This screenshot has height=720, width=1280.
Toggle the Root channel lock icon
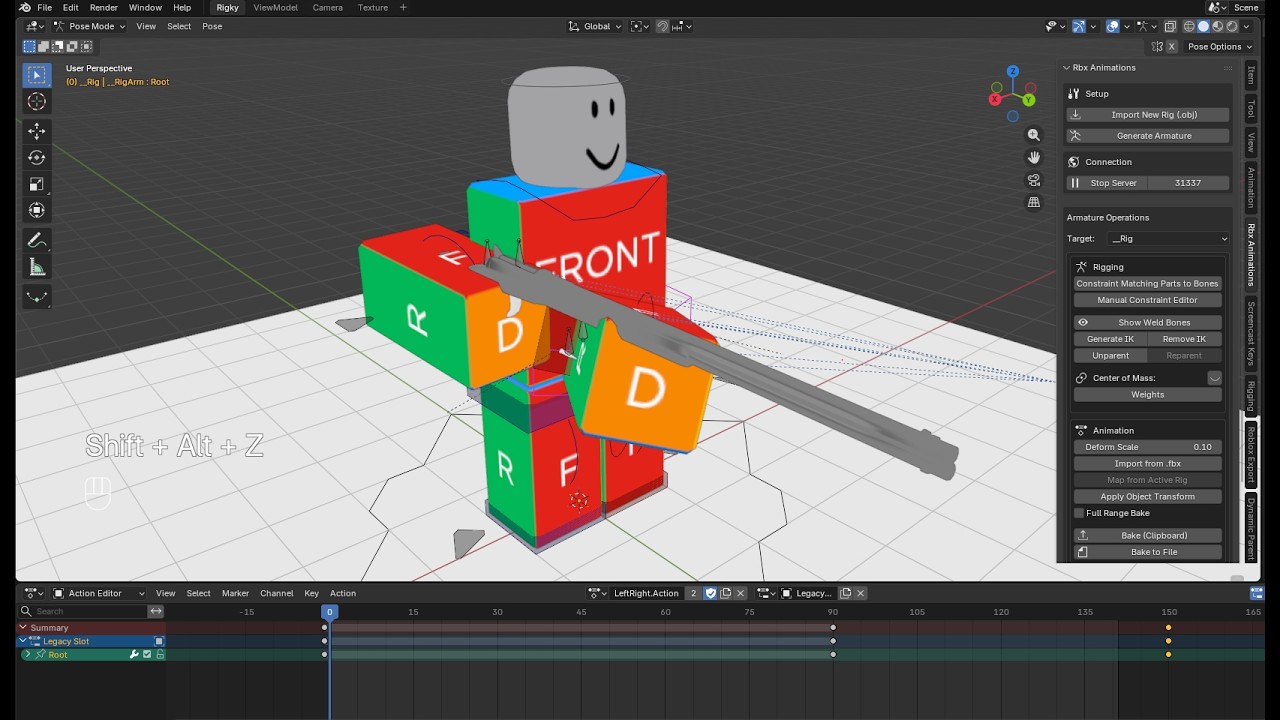[x=160, y=655]
